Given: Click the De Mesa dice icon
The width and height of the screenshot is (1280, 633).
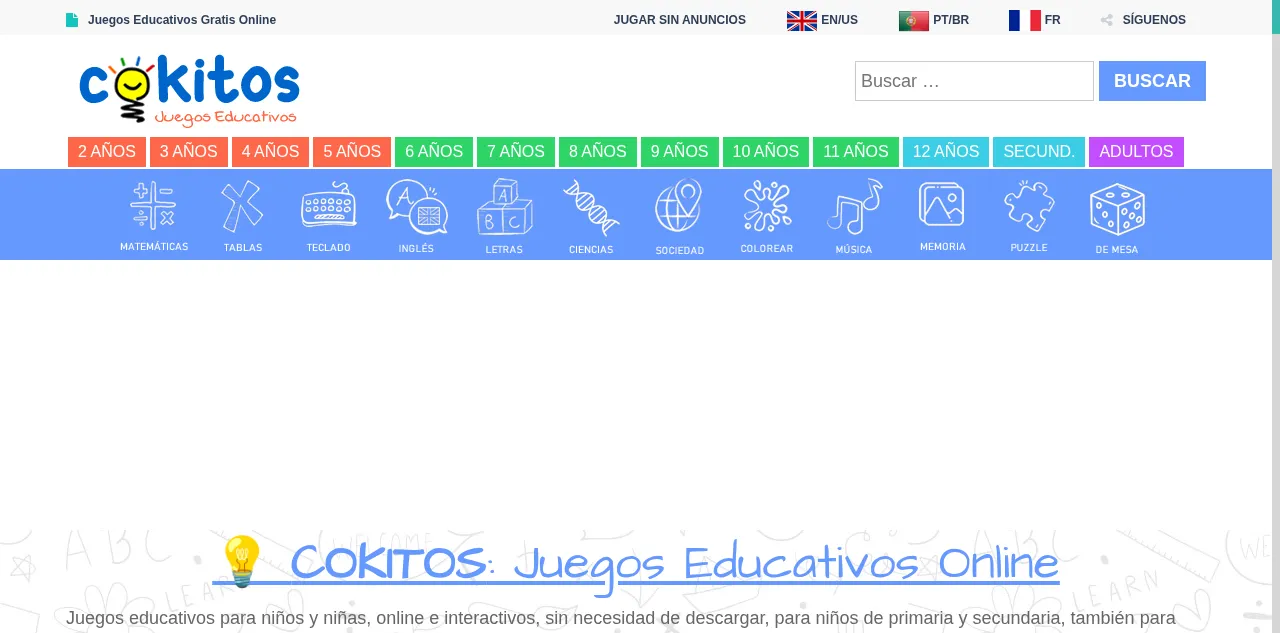Looking at the screenshot, I should tap(1117, 209).
